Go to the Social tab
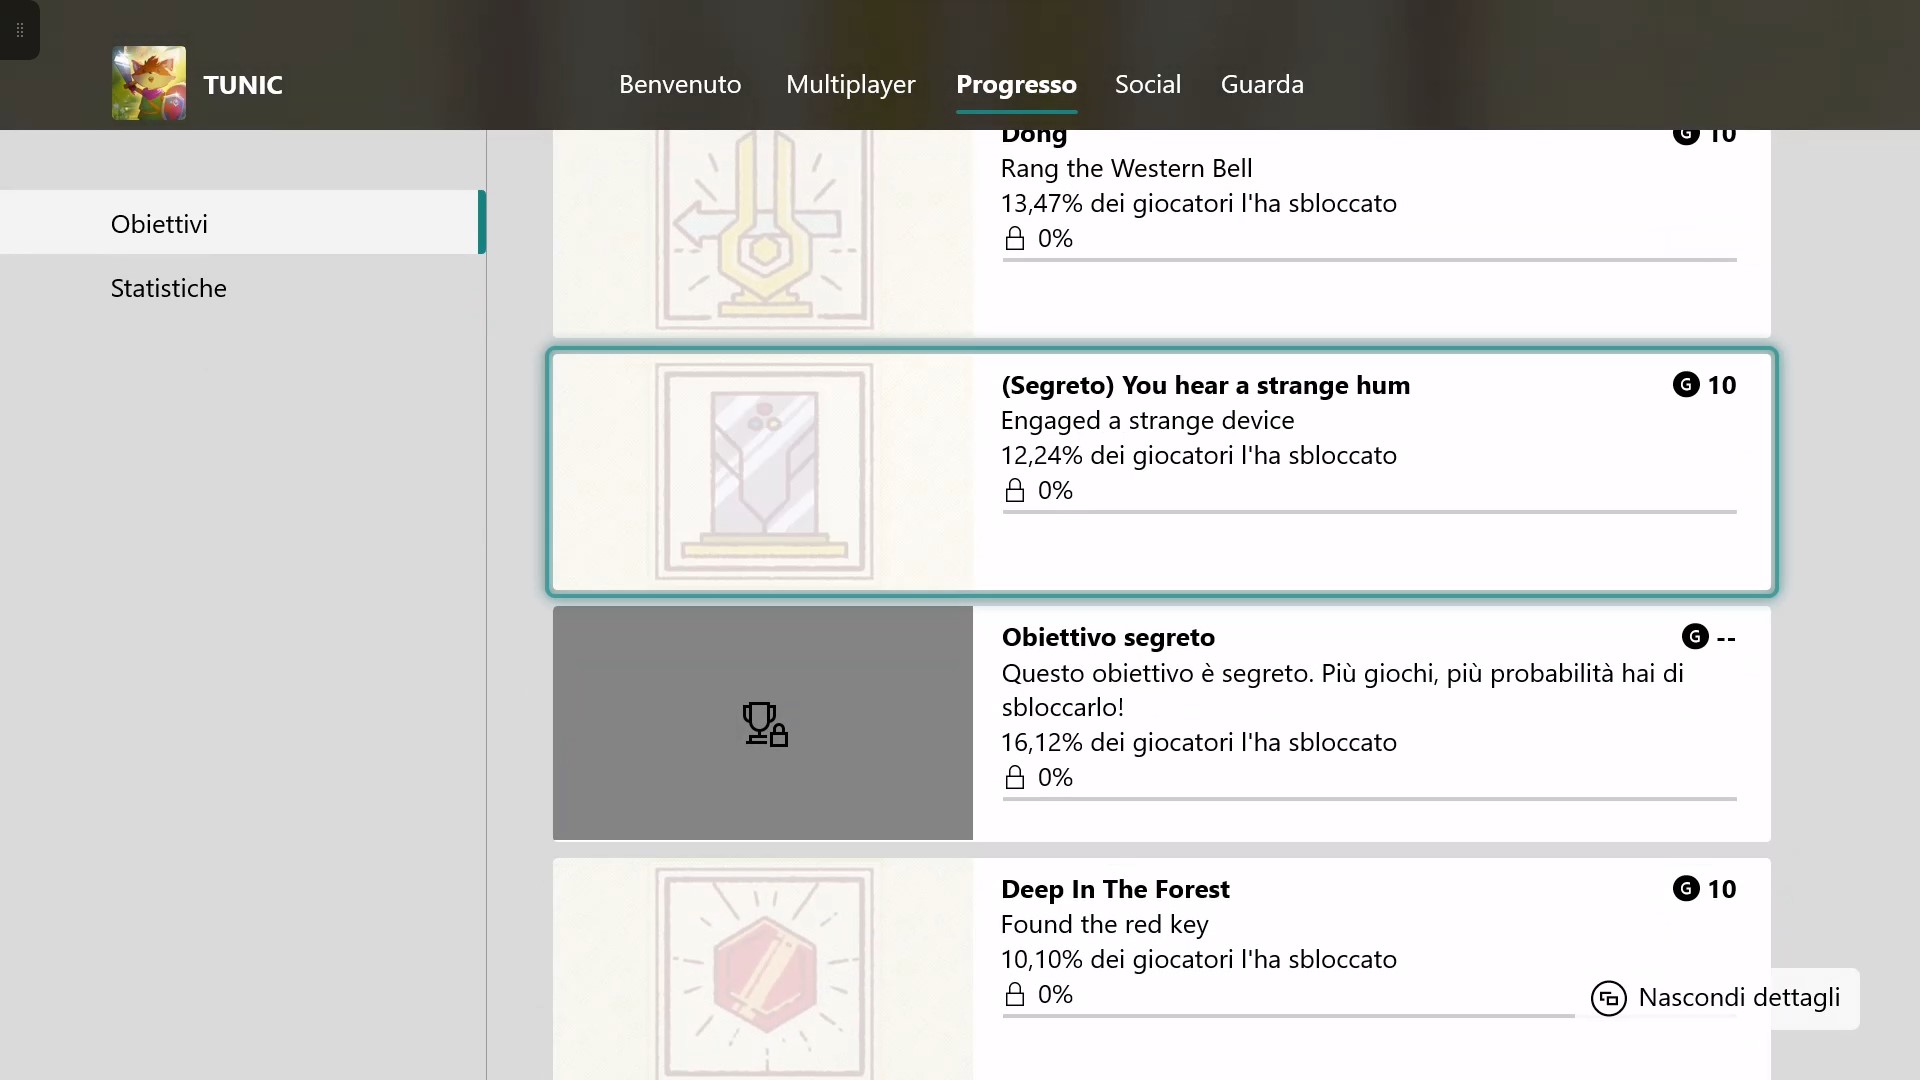 coord(1148,84)
